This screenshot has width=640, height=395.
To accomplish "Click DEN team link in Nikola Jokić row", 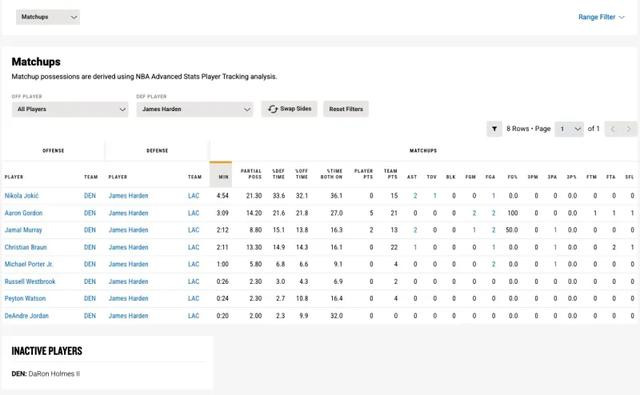I will point(90,196).
